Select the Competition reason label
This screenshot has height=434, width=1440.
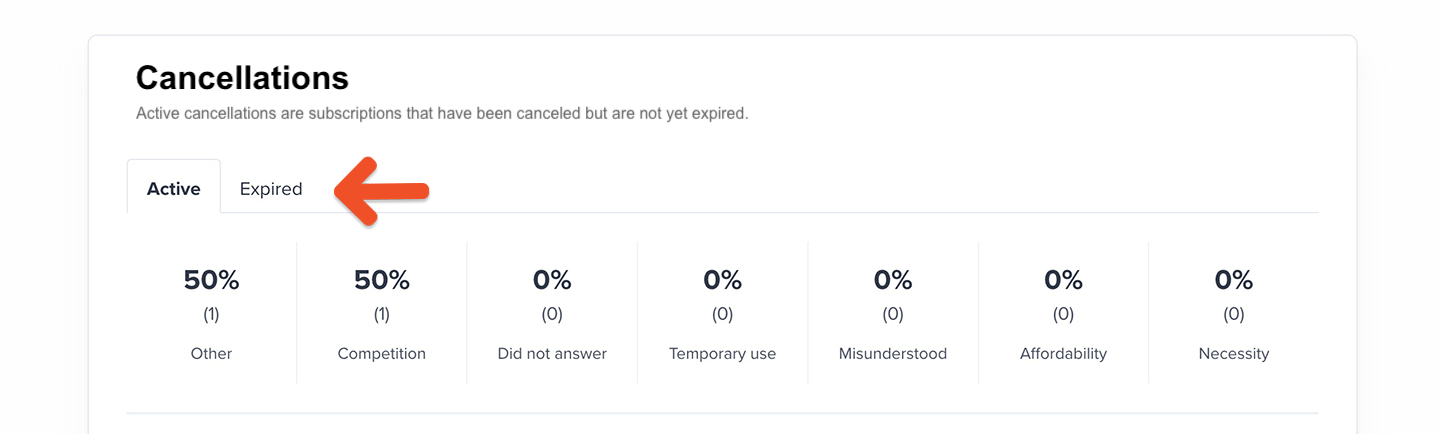coord(382,354)
